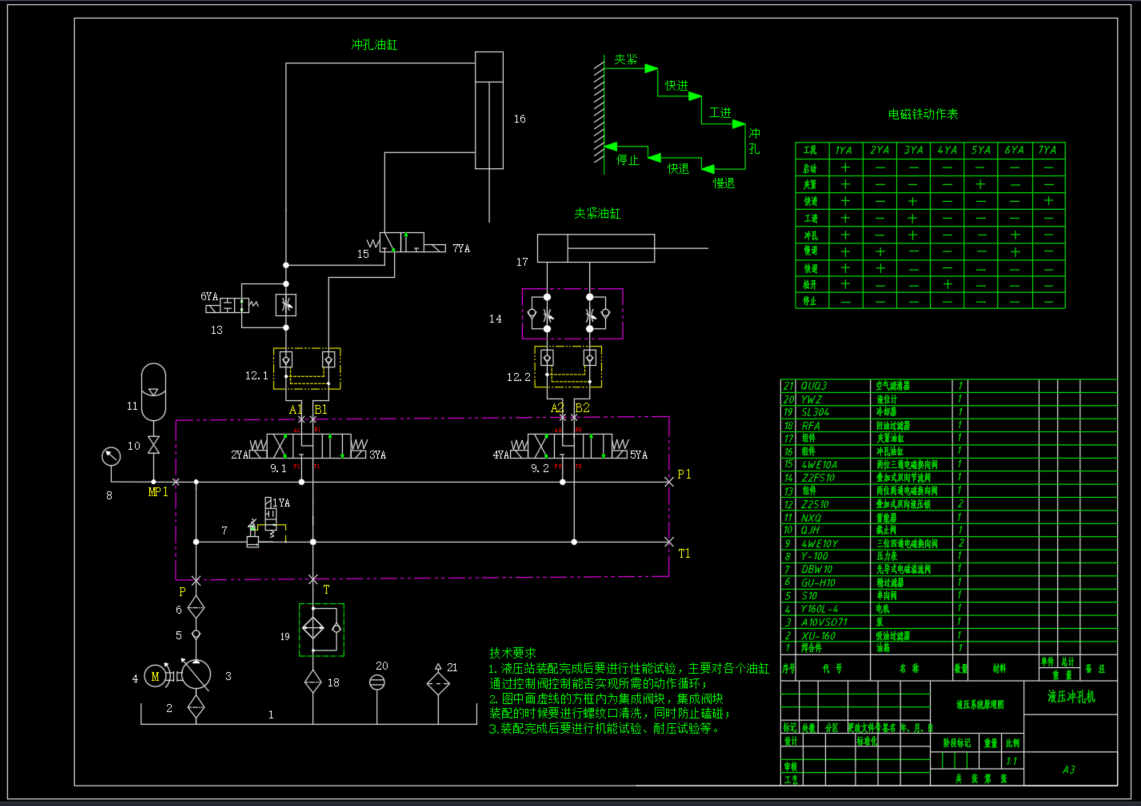This screenshot has height=806, width=1141.
Task: Click the 'T1' port label
Action: [684, 554]
